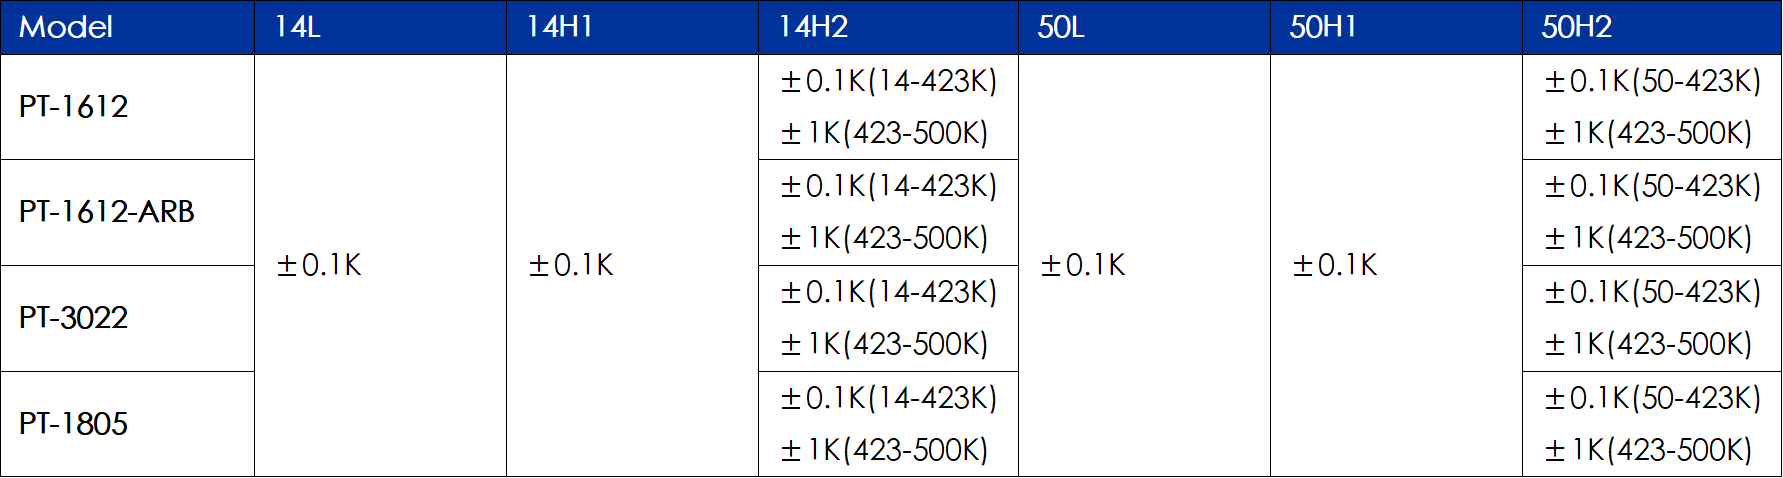Select the PT-1612 model row label
Image resolution: width=1783 pixels, height=478 pixels.
tap(74, 107)
